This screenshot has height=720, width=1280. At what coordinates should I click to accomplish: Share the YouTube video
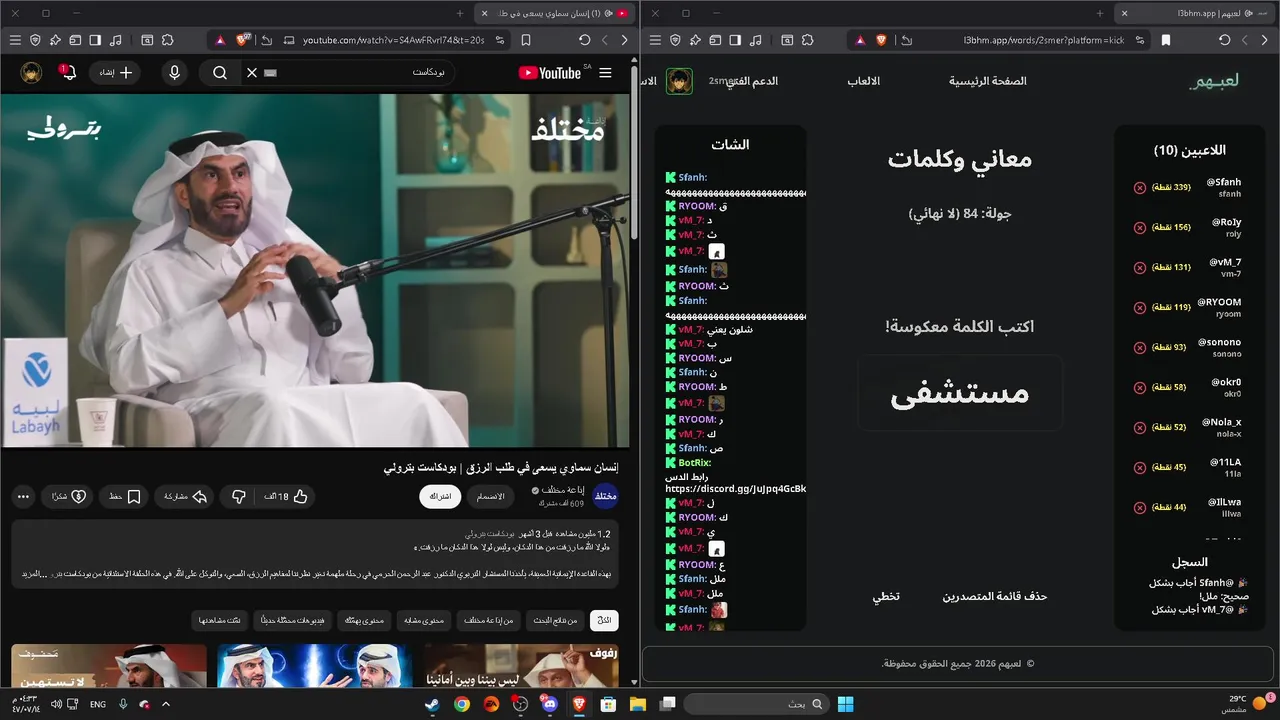[x=185, y=496]
